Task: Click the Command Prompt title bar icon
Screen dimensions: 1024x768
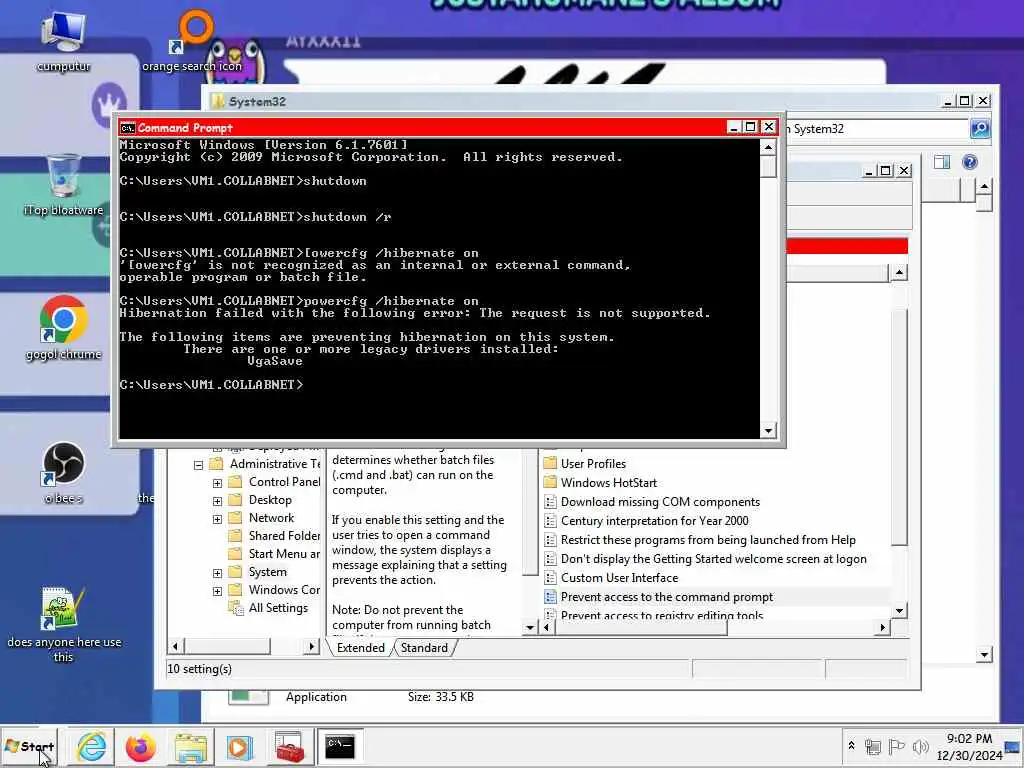Action: tap(127, 128)
